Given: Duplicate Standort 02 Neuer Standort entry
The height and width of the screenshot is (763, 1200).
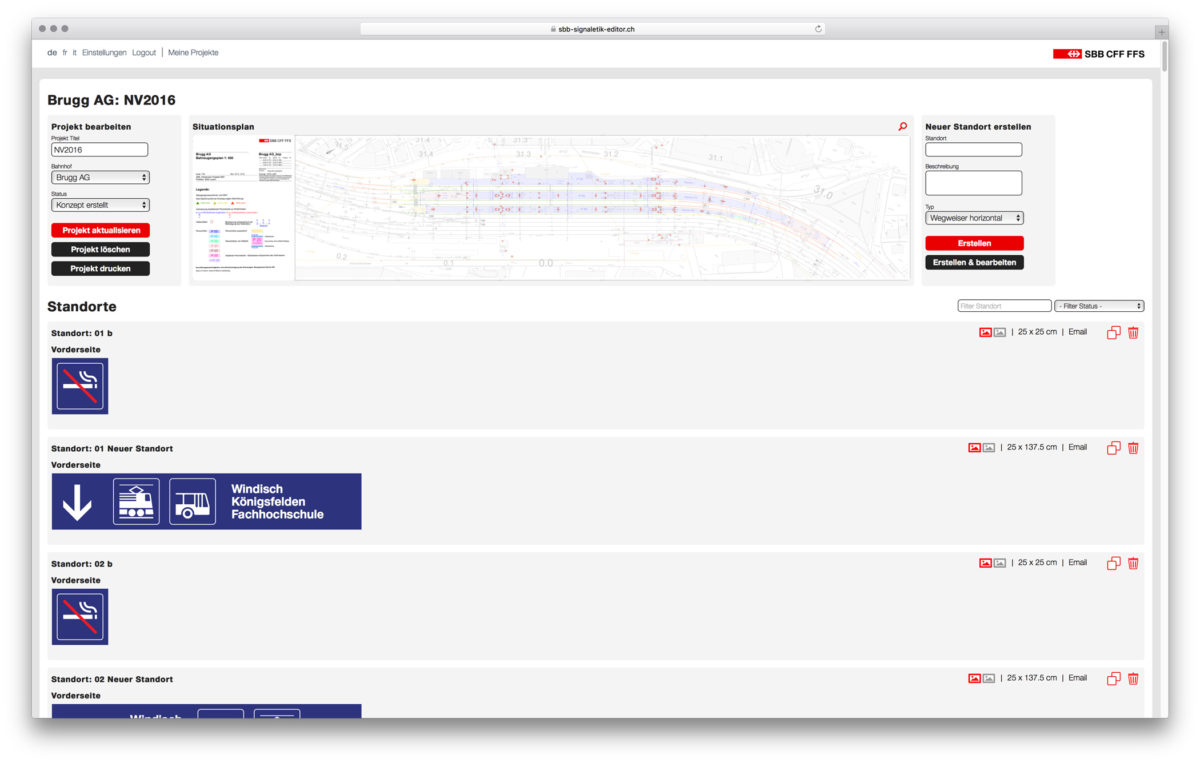Looking at the screenshot, I should [1113, 679].
